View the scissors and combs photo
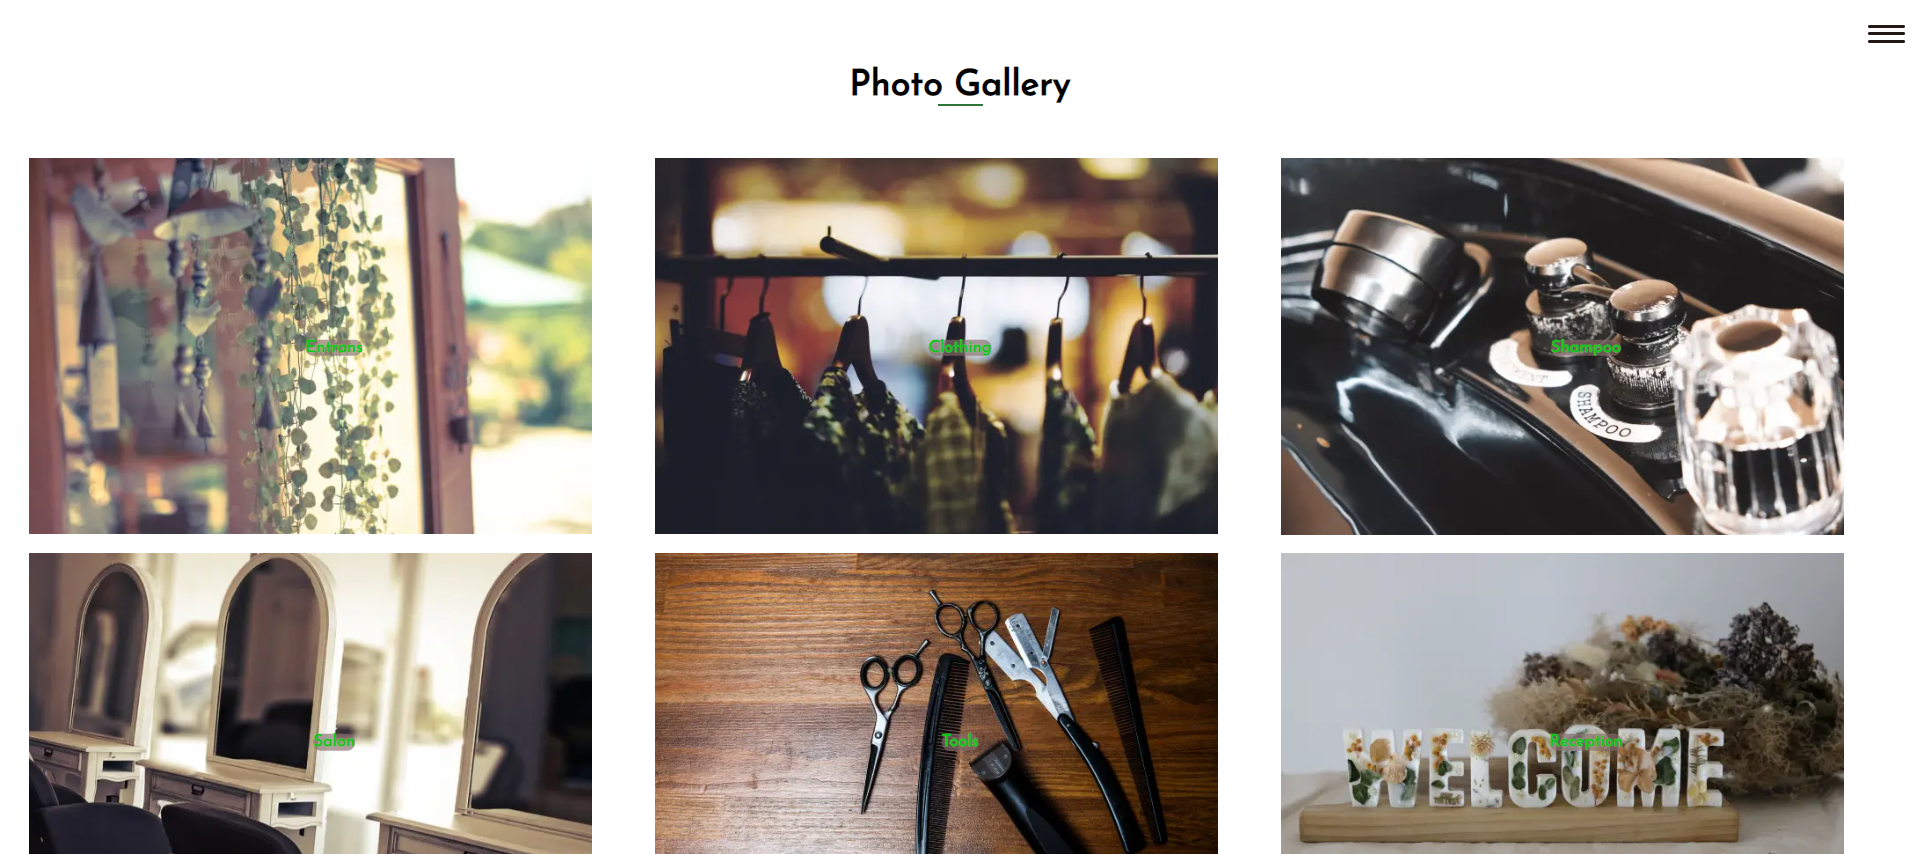This screenshot has height=854, width=1920. pyautogui.click(x=936, y=703)
